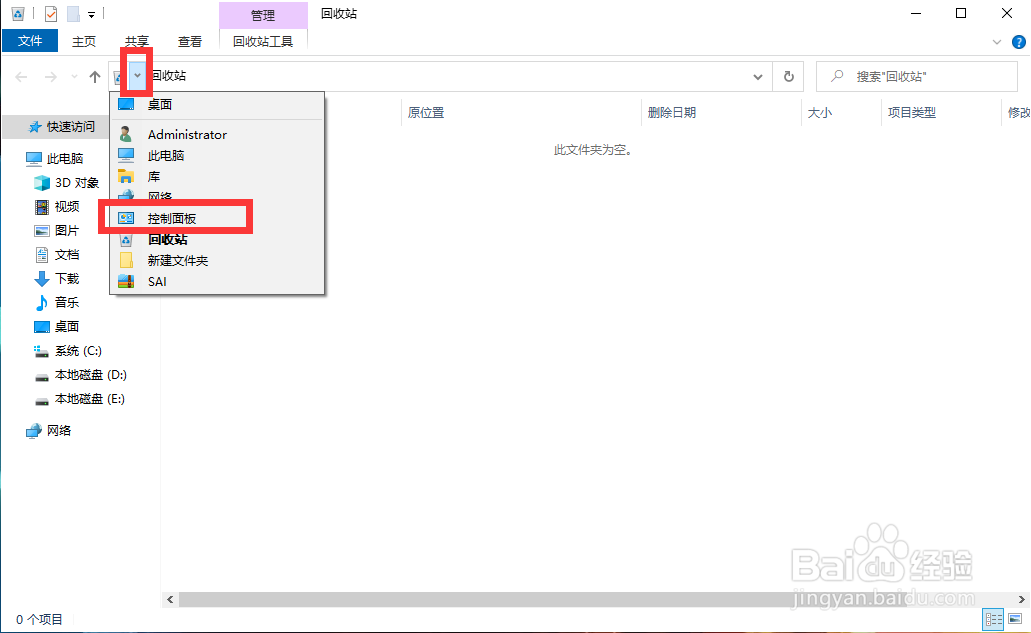
Task: Open 本地磁盘 (E:) in sidebar
Action: [x=90, y=399]
